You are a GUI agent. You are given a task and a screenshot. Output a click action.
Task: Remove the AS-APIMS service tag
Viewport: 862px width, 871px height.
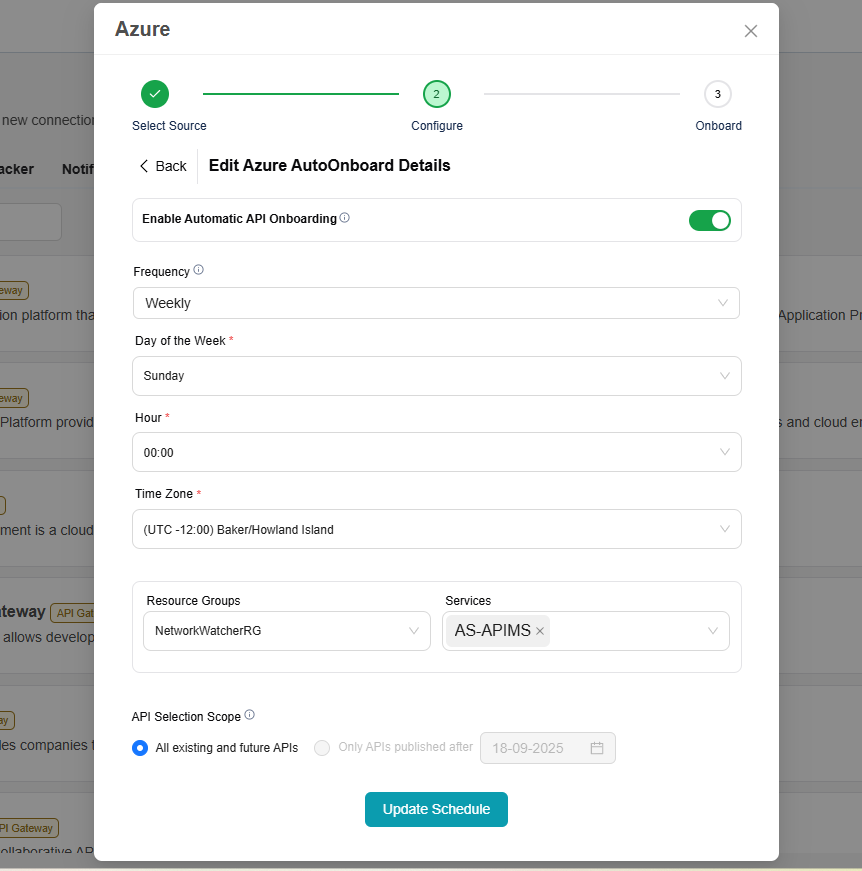(x=540, y=631)
